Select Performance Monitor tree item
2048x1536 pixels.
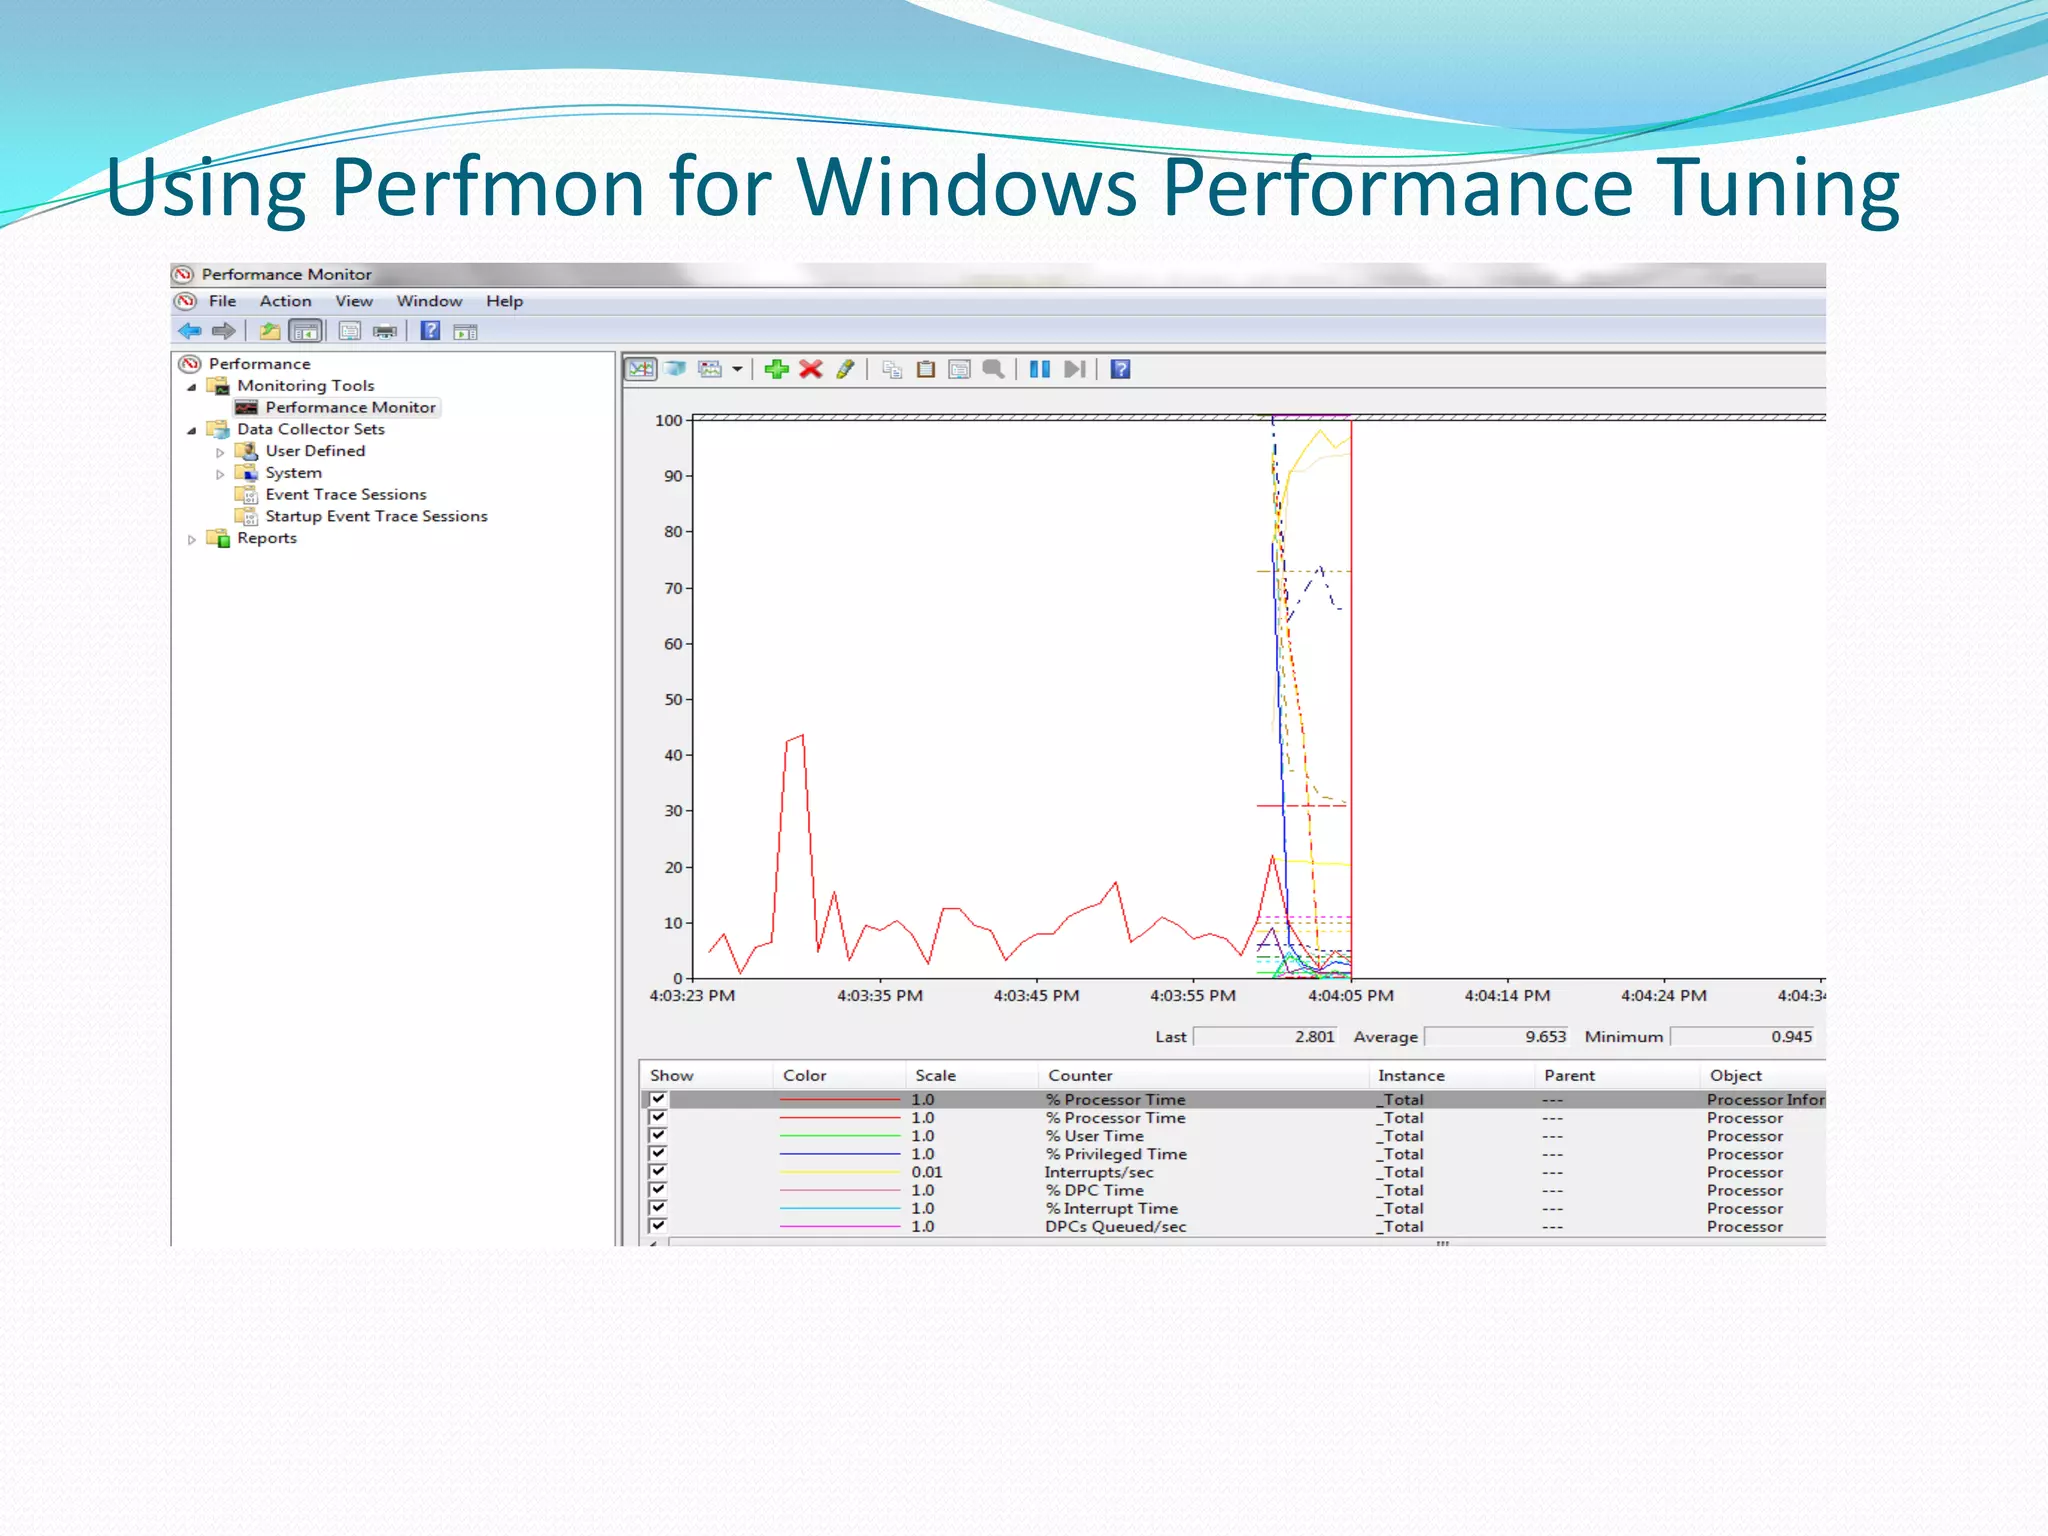[x=350, y=408]
